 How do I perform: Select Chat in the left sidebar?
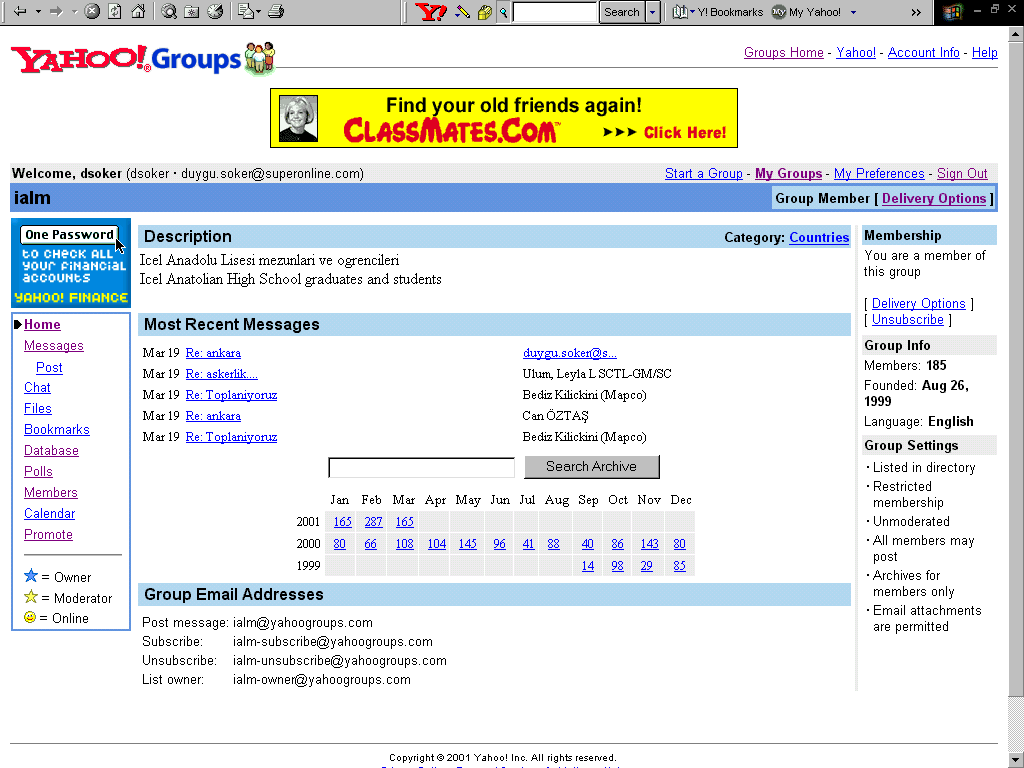coord(37,387)
